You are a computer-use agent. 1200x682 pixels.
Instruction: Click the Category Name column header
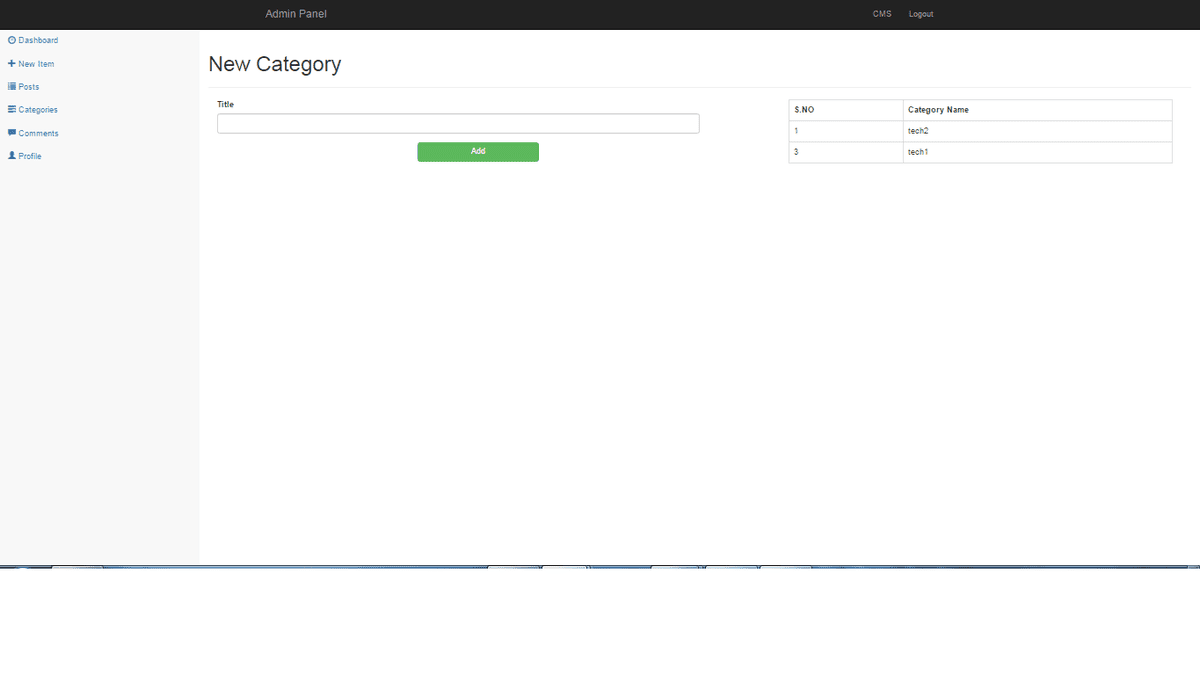pos(938,110)
